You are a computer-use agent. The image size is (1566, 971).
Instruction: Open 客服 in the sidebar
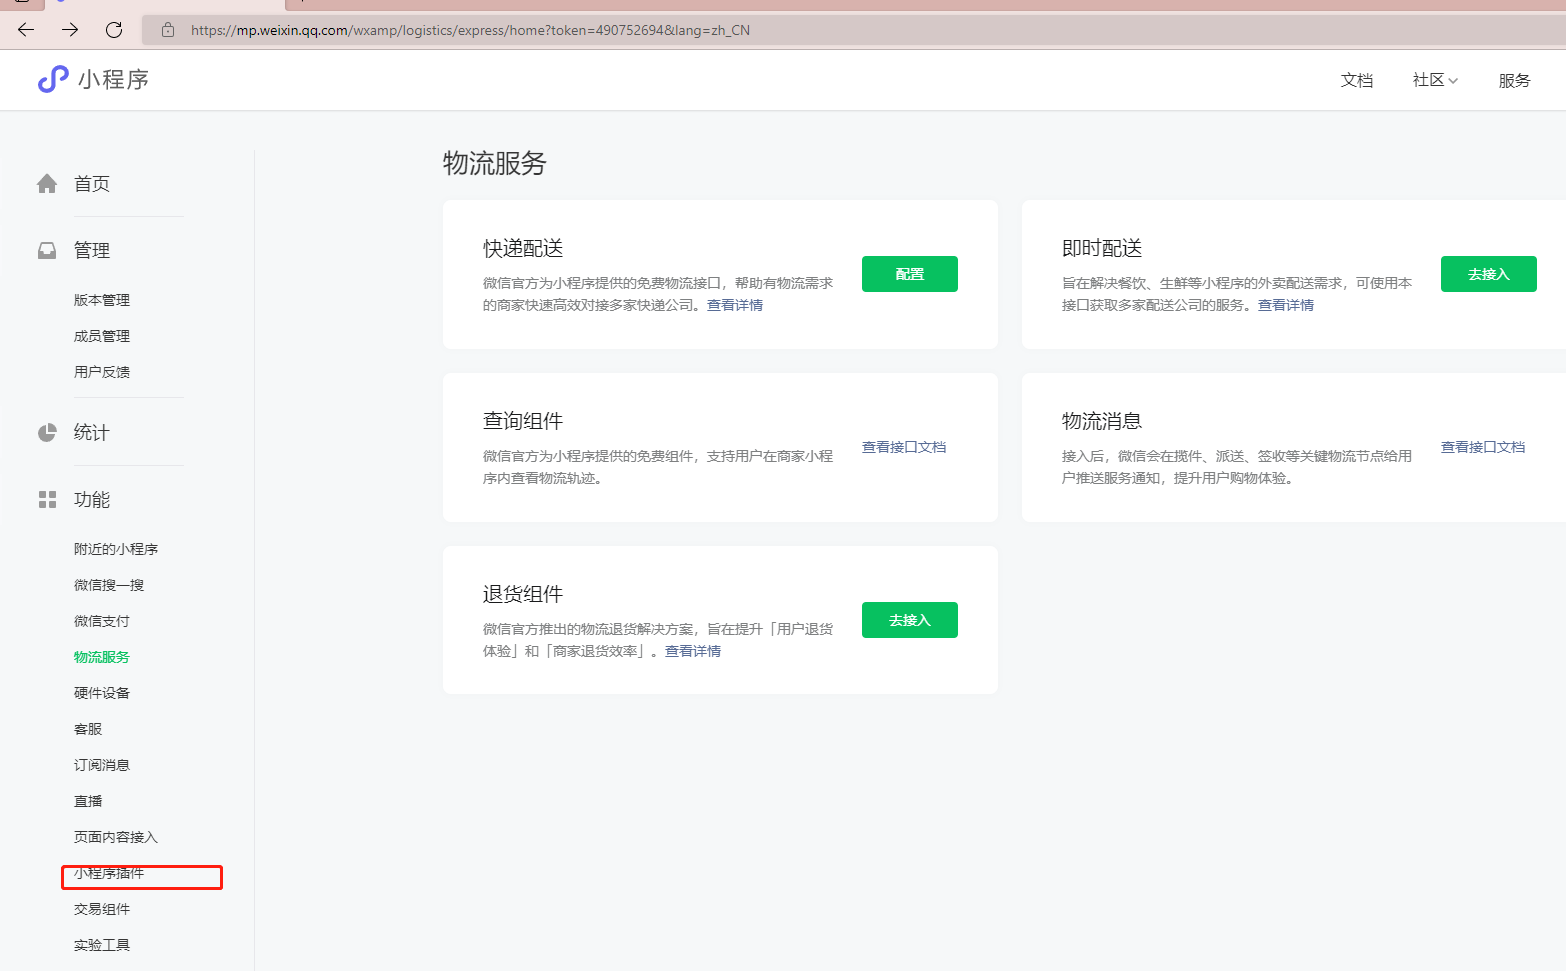(88, 729)
